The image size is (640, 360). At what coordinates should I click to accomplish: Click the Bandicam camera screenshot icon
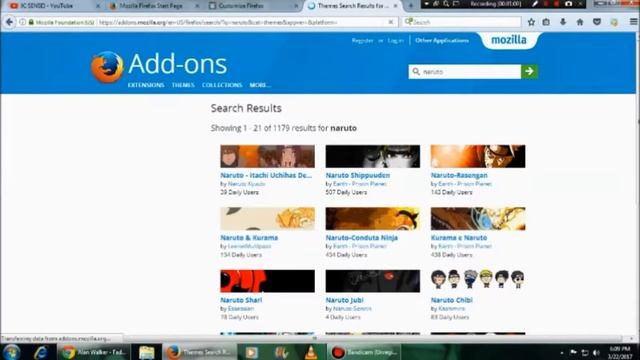coord(569,4)
